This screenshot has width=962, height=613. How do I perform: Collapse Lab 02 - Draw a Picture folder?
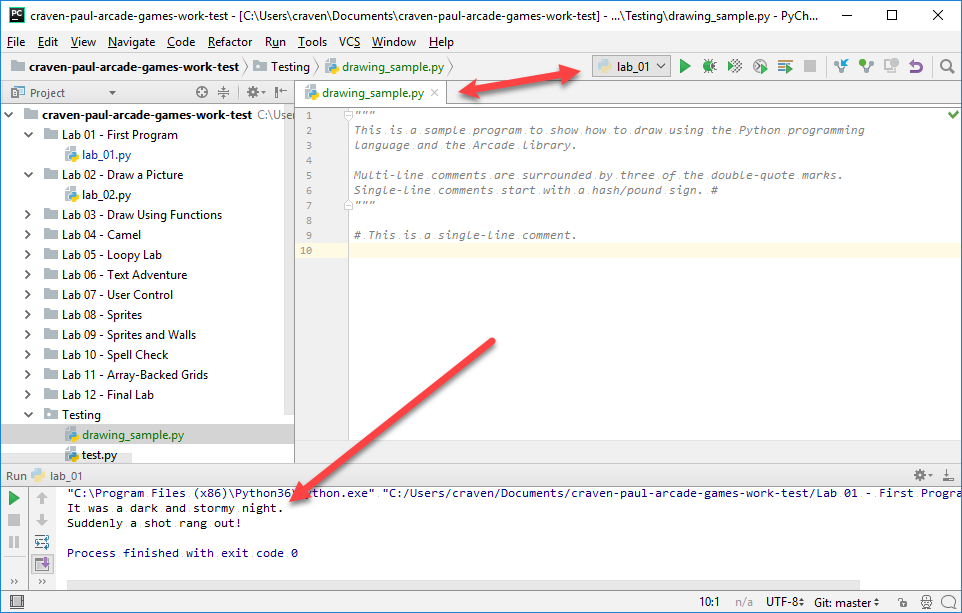click(28, 175)
